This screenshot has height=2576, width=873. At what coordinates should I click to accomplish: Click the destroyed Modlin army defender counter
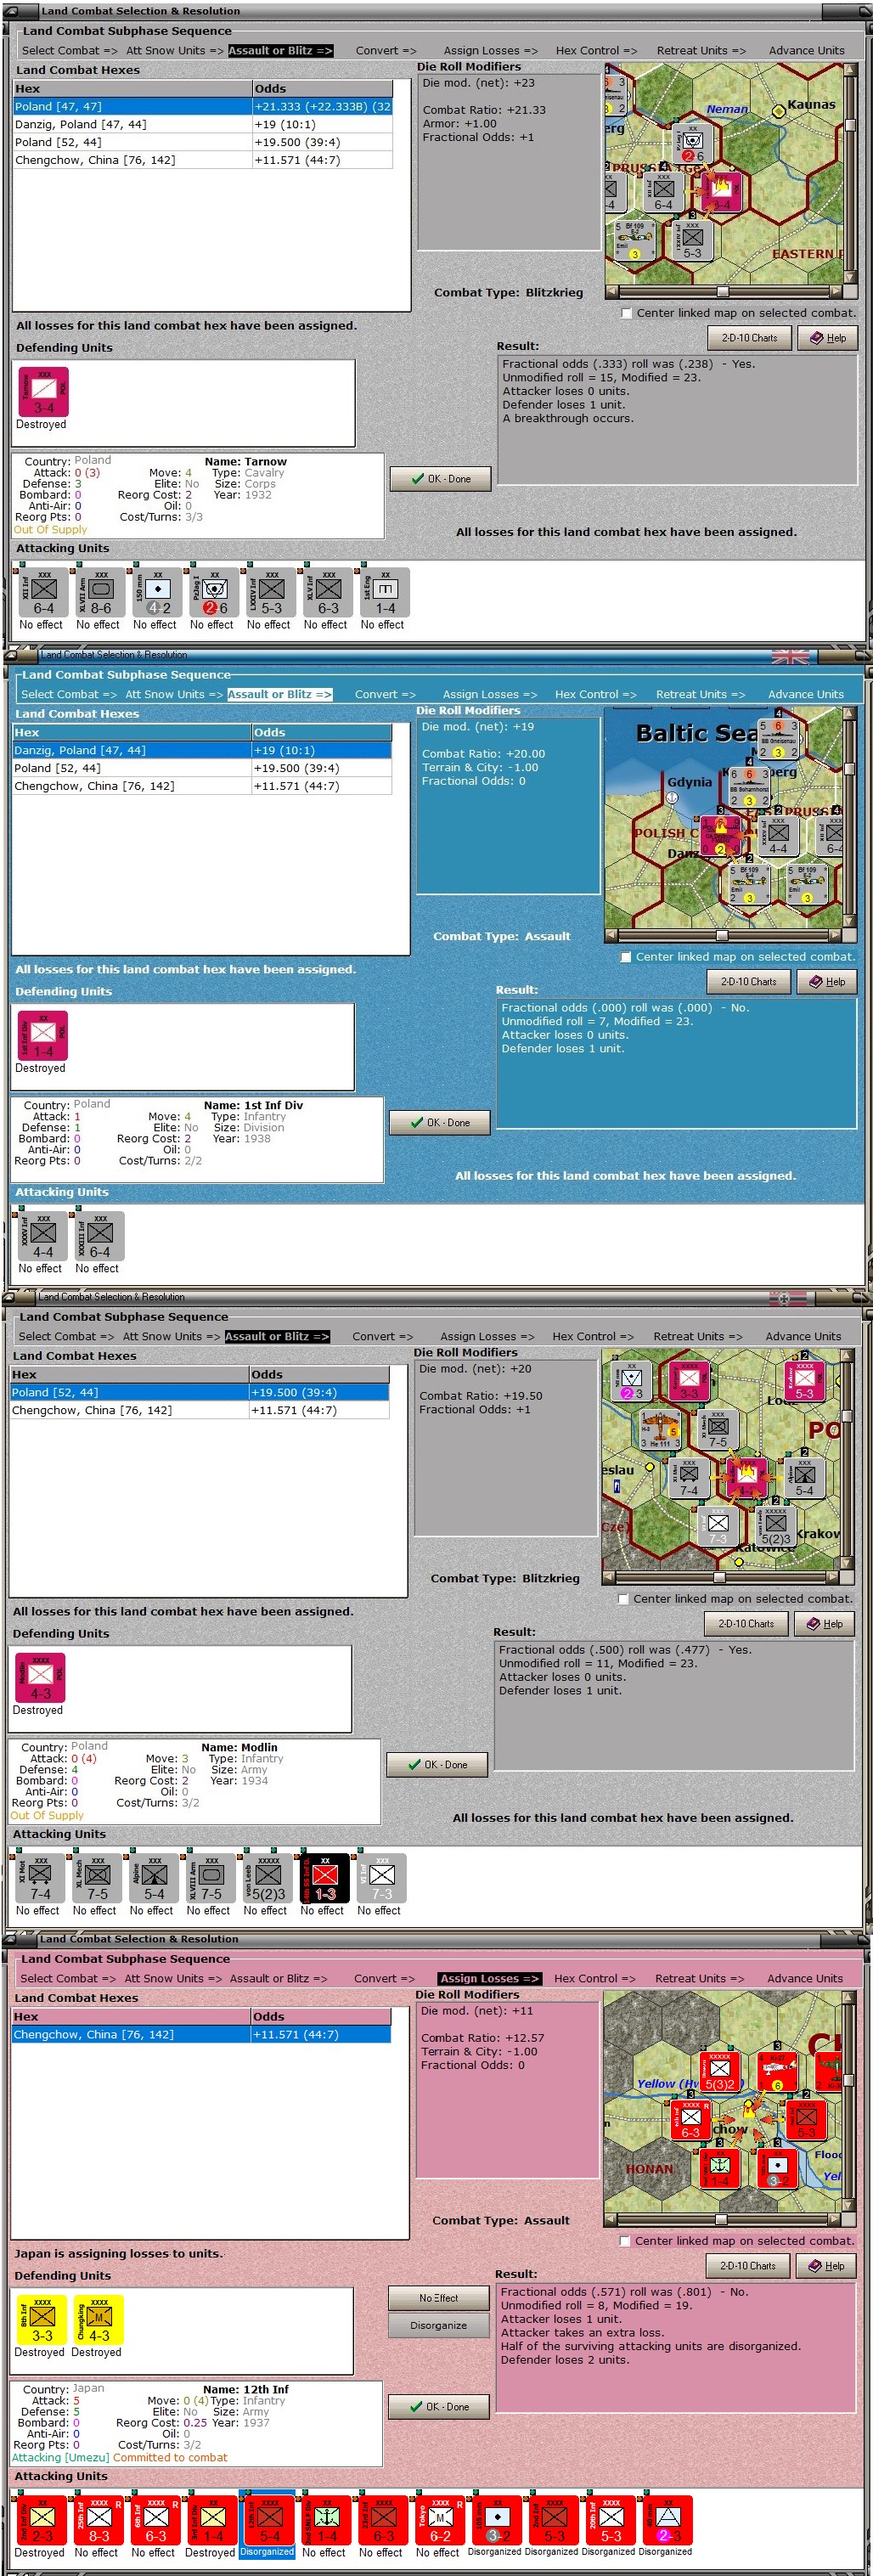40,1678
